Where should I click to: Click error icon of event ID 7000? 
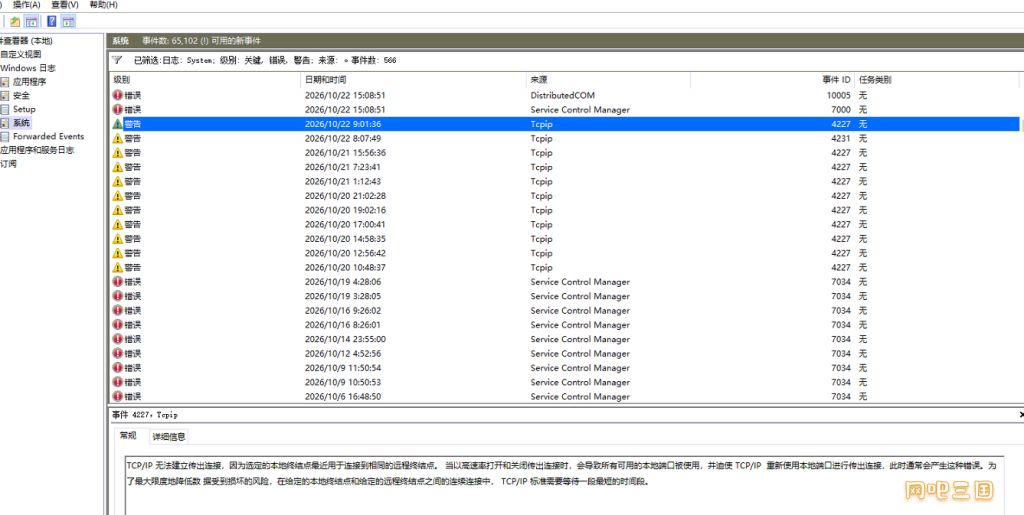click(x=118, y=110)
